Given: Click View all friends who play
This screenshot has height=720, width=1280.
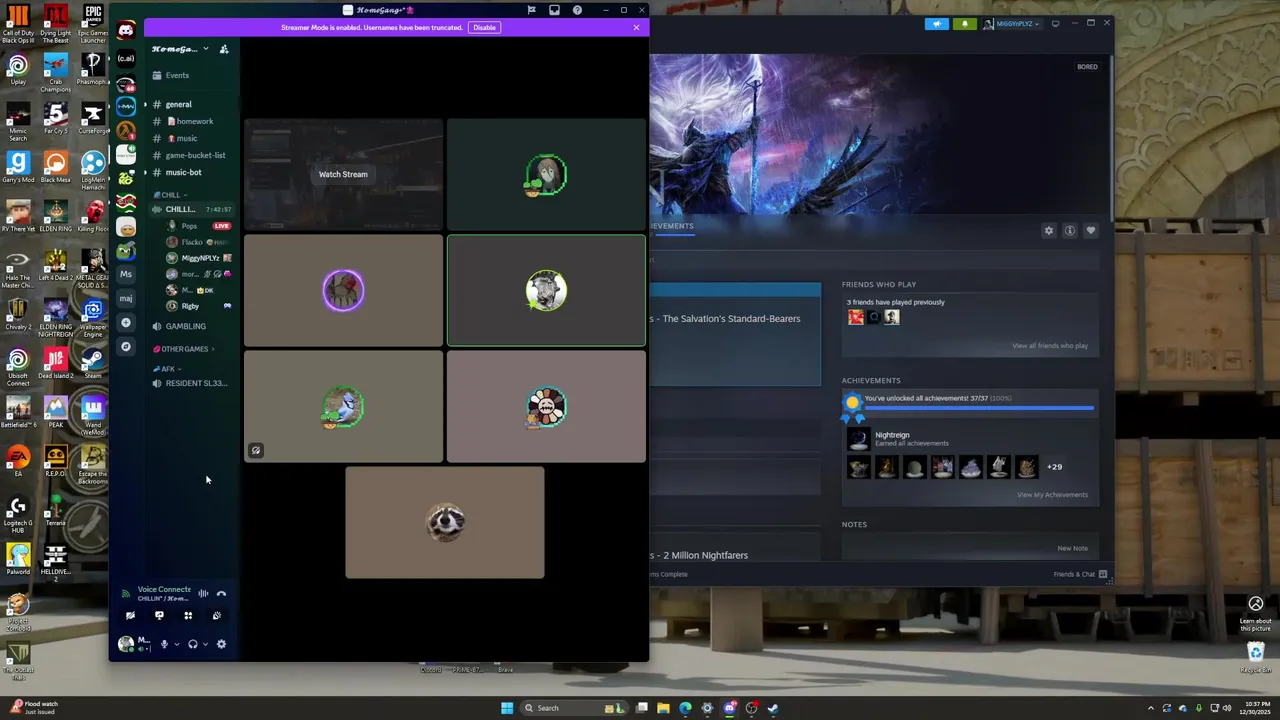Looking at the screenshot, I should [x=1050, y=346].
